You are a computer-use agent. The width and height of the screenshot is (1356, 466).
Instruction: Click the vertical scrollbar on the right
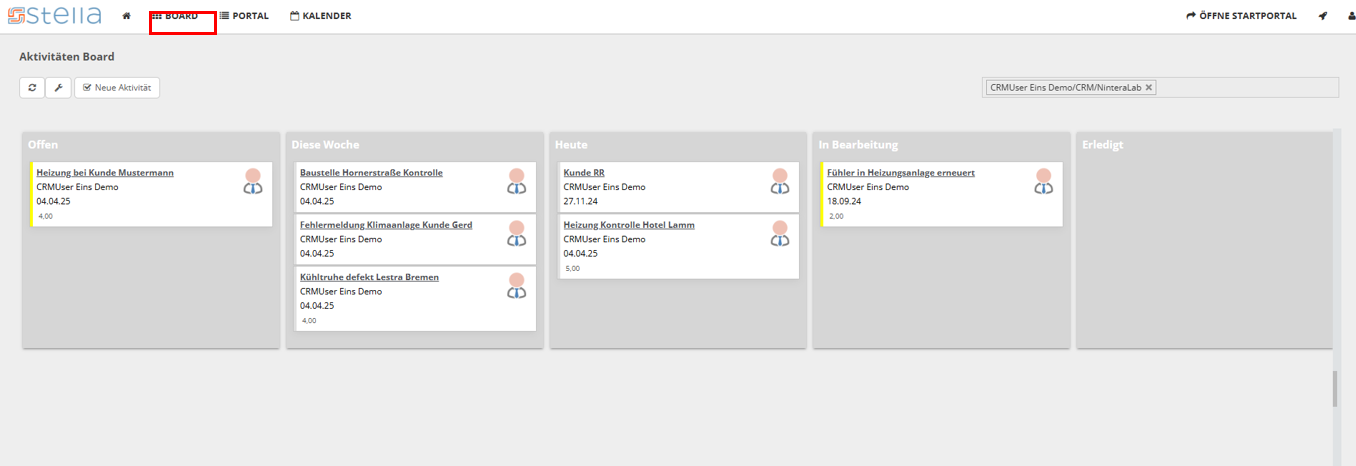[1334, 390]
